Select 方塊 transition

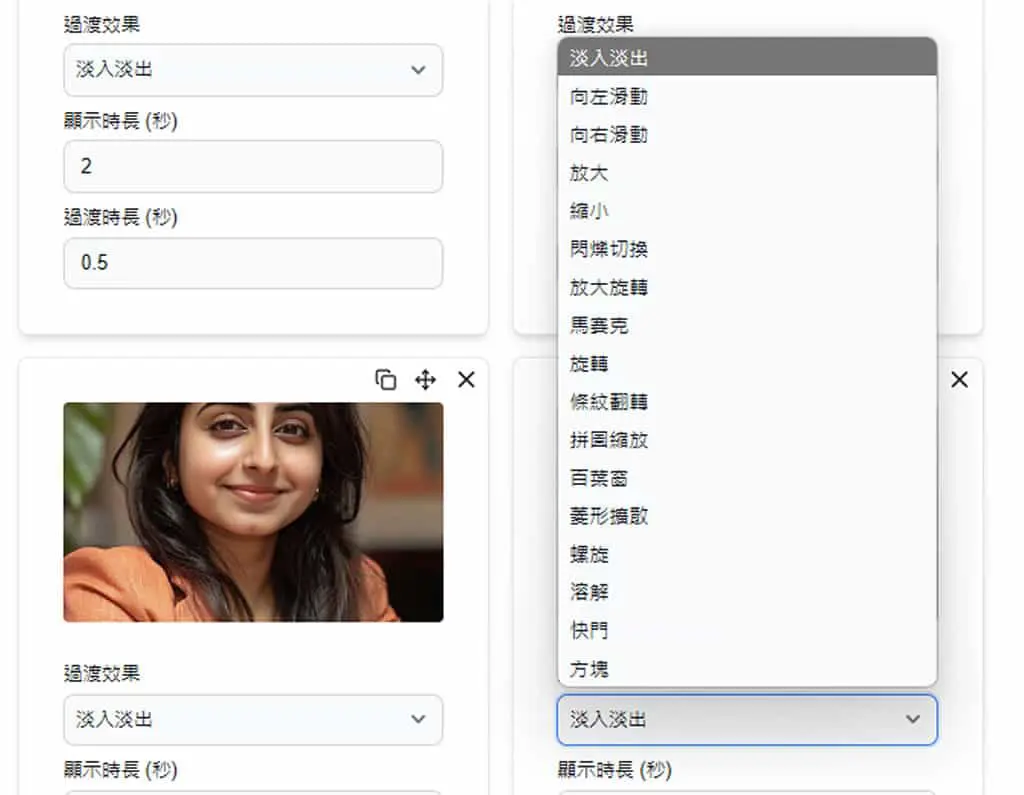point(747,668)
